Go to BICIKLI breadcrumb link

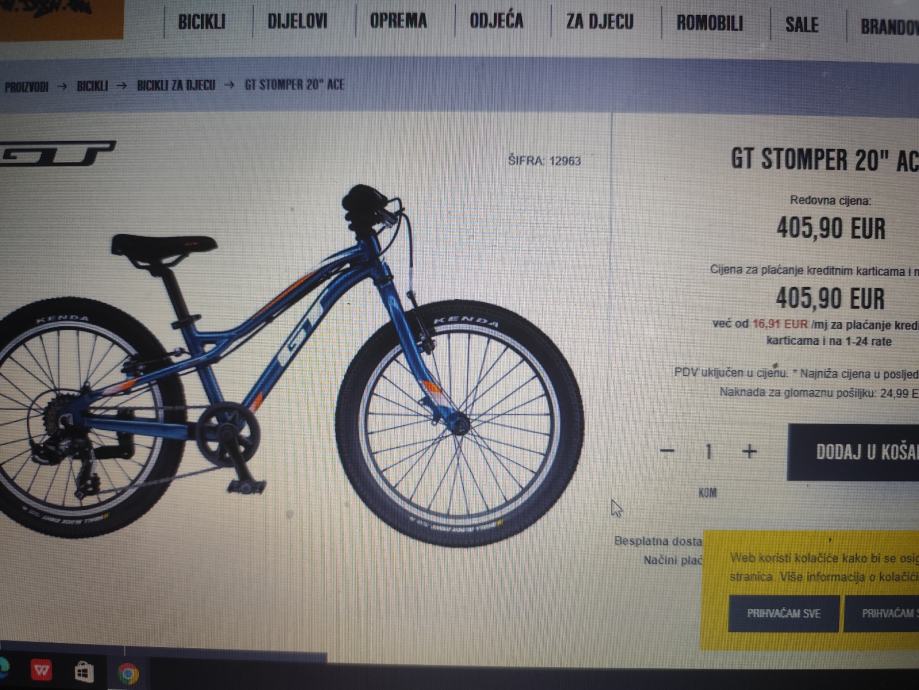(x=92, y=86)
